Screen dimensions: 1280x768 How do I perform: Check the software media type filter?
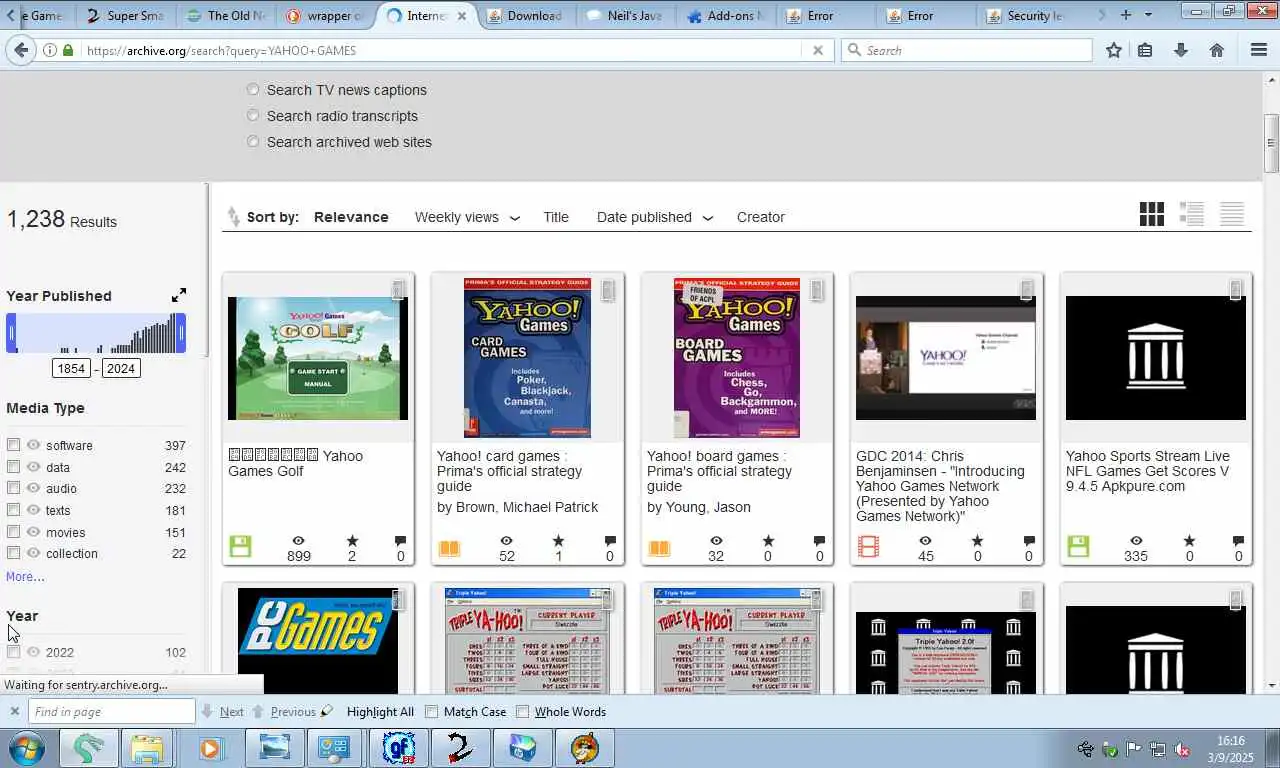[13, 445]
